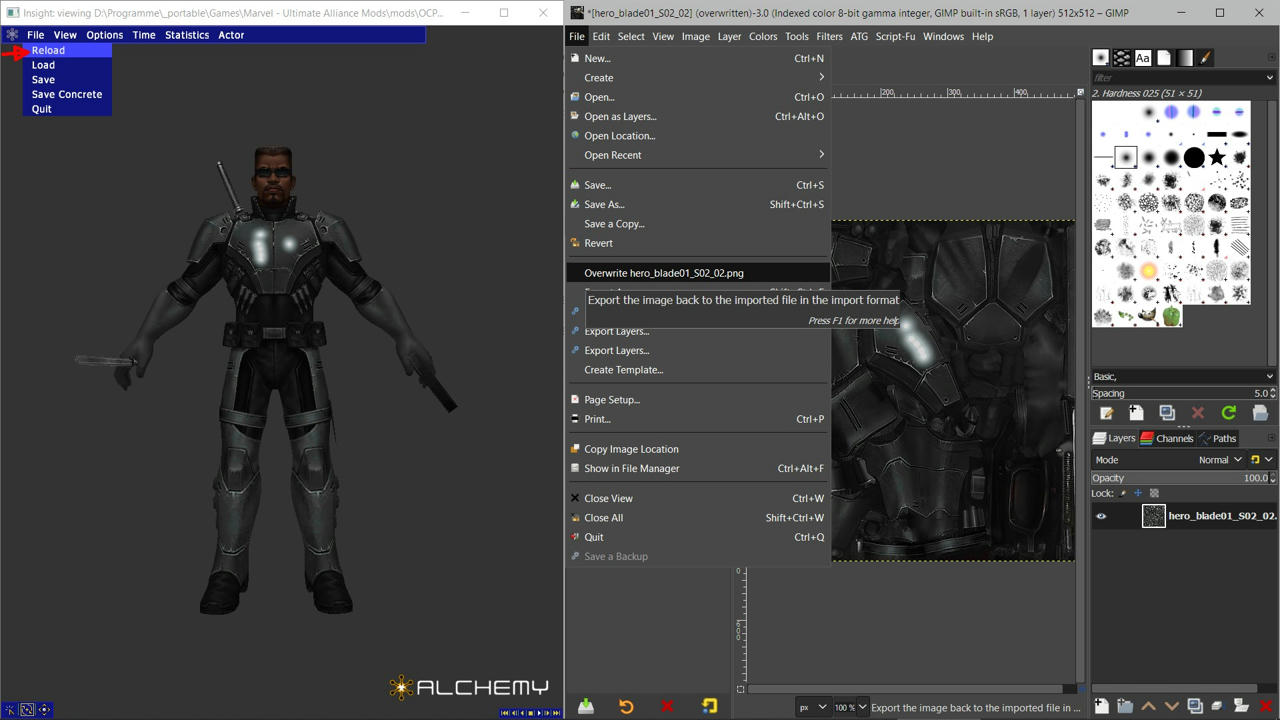Viewport: 1280px width, 720px height.
Task: Toggle lock position and size icon
Action: tap(1138, 493)
